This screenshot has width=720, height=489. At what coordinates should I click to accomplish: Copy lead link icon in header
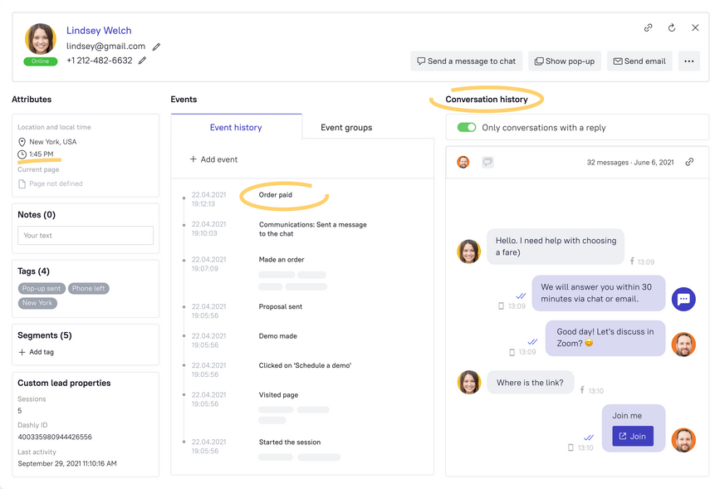648,28
